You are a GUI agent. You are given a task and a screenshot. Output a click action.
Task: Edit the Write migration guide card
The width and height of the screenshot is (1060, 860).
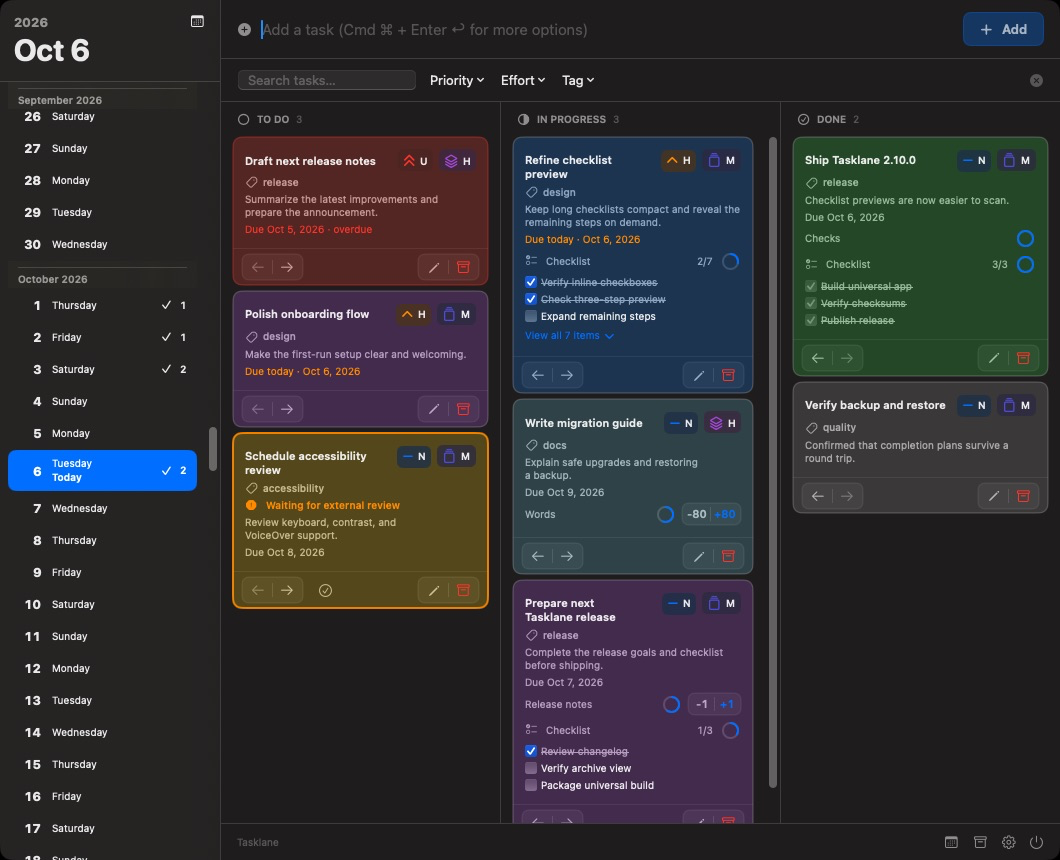pyautogui.click(x=699, y=556)
